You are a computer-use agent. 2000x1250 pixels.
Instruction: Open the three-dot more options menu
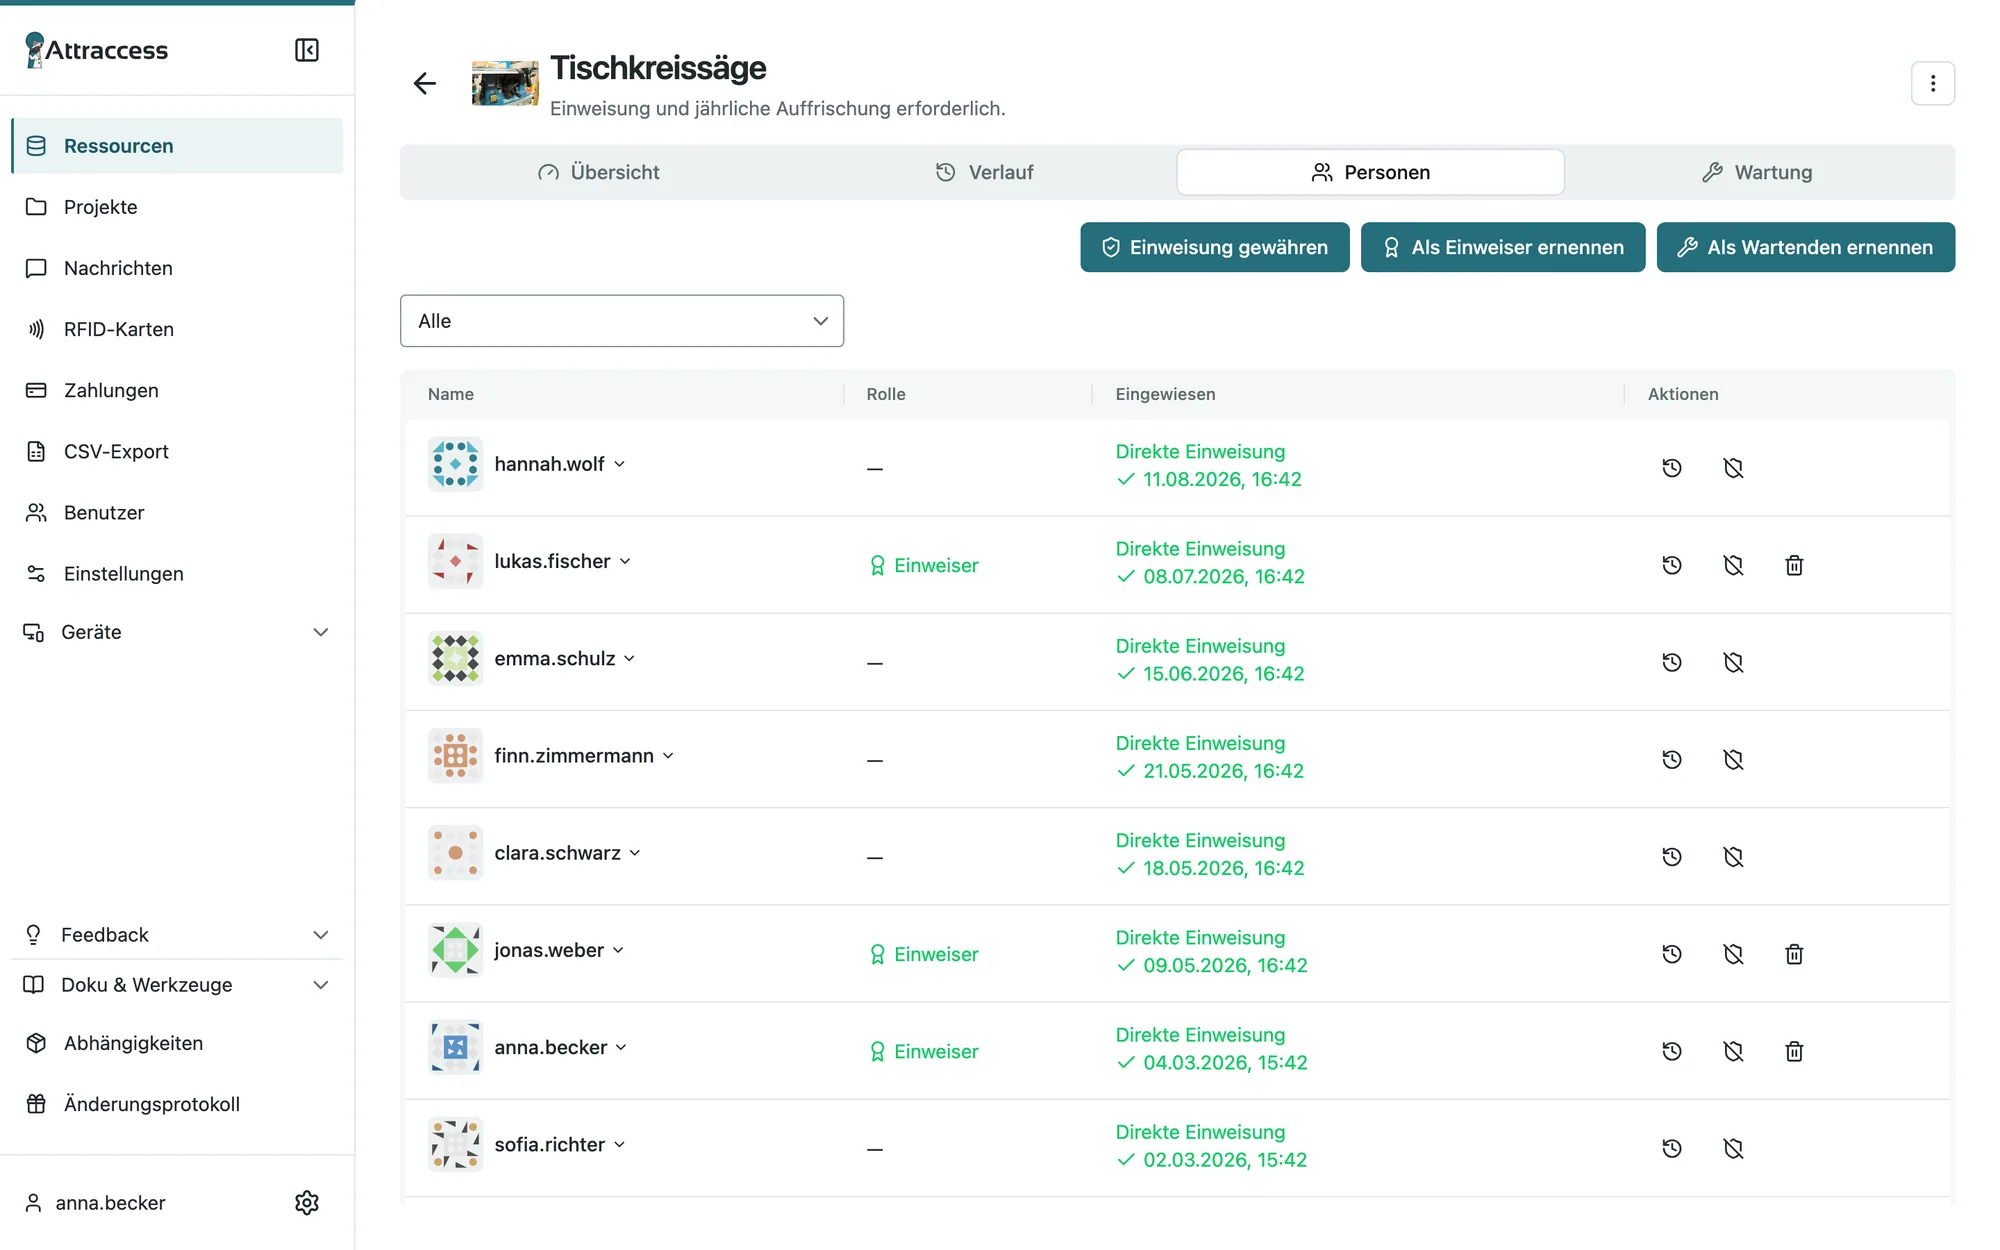[x=1932, y=83]
